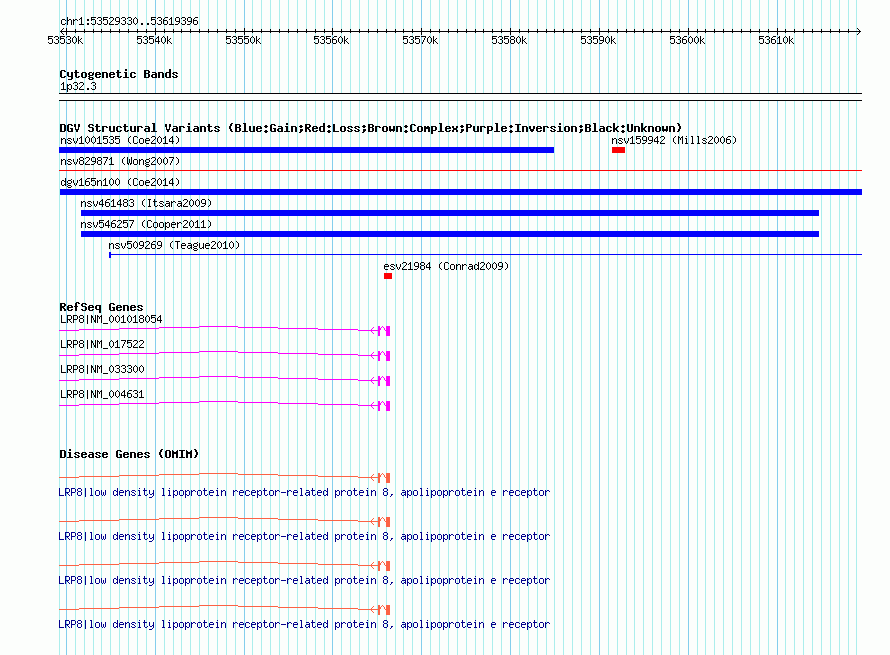Open variant nsv461483 (Itsara2009) label

click(146, 203)
